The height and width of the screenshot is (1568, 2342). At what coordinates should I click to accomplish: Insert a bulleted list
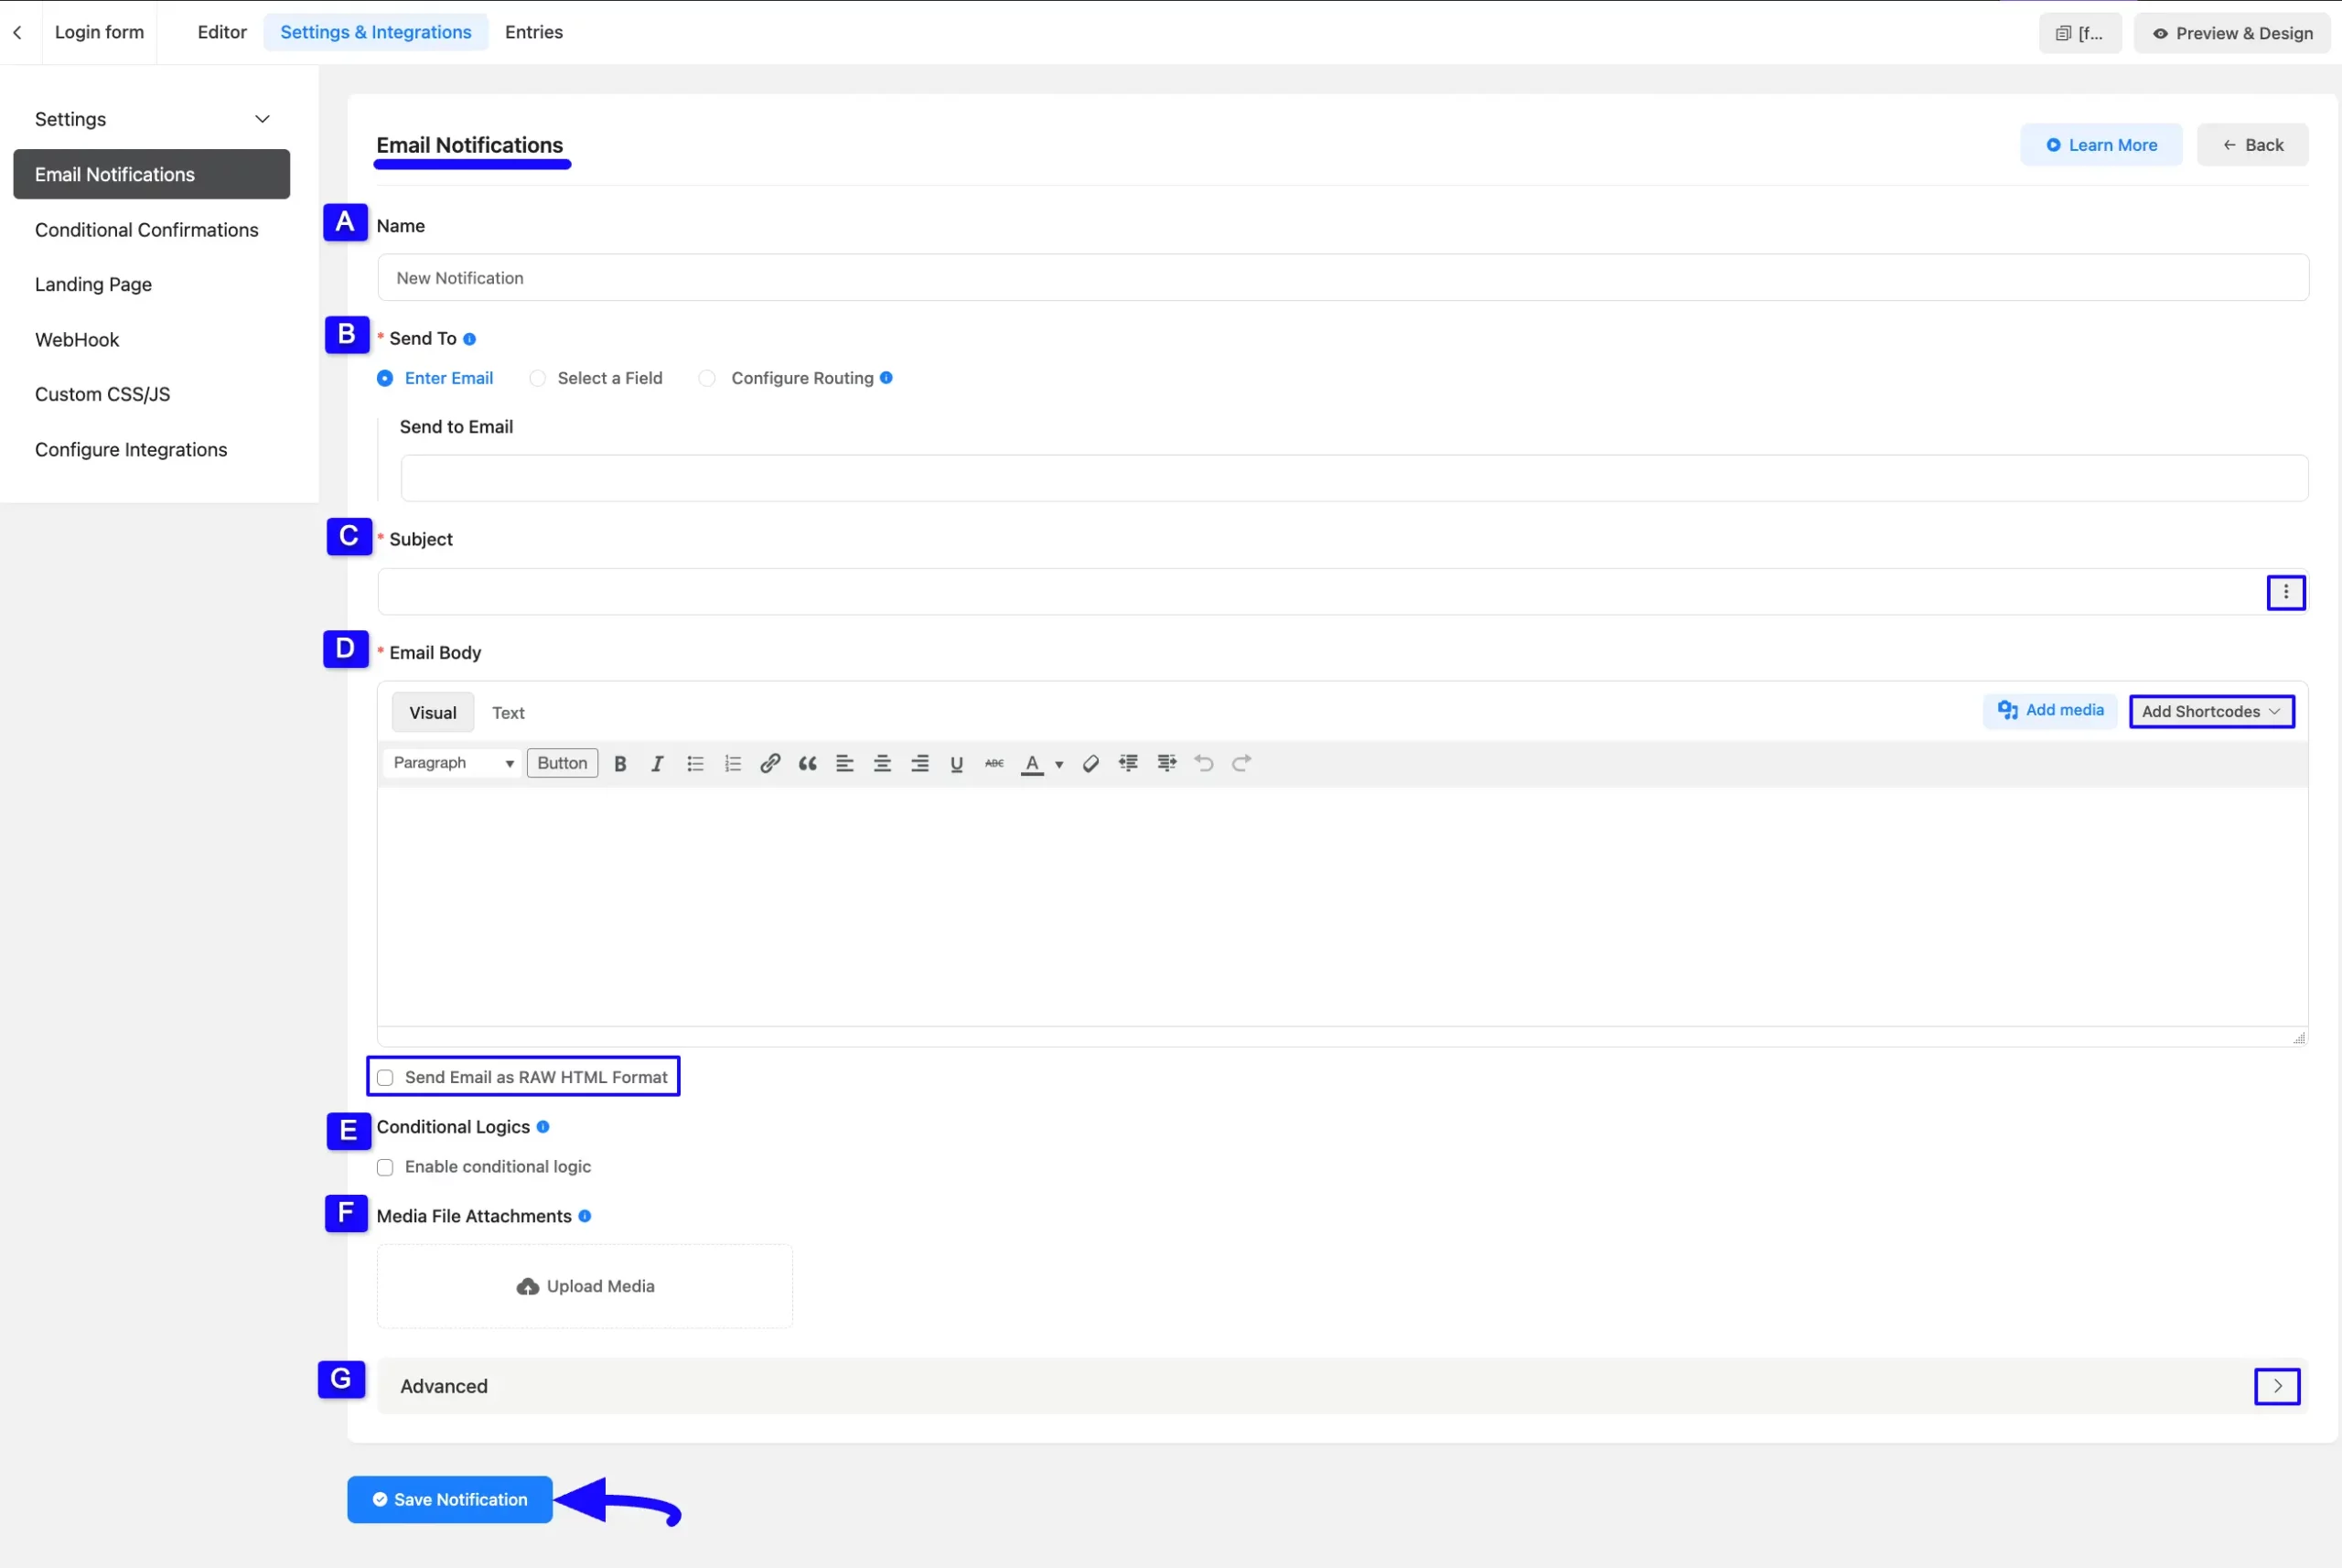tap(695, 763)
